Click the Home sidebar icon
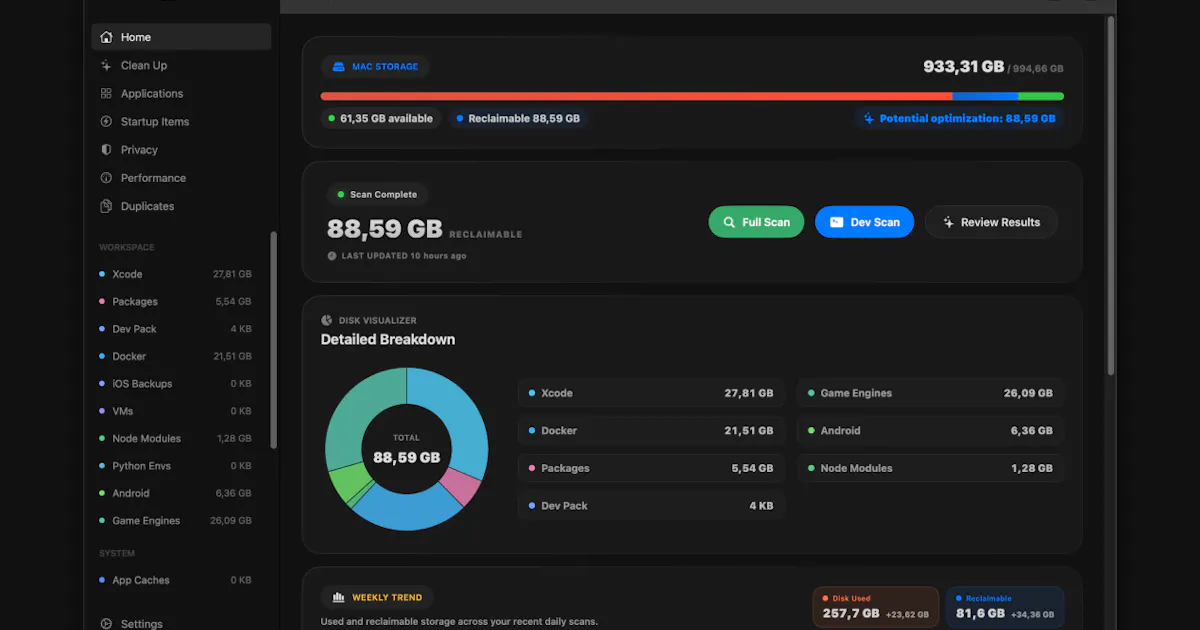The width and height of the screenshot is (1200, 630). point(106,37)
